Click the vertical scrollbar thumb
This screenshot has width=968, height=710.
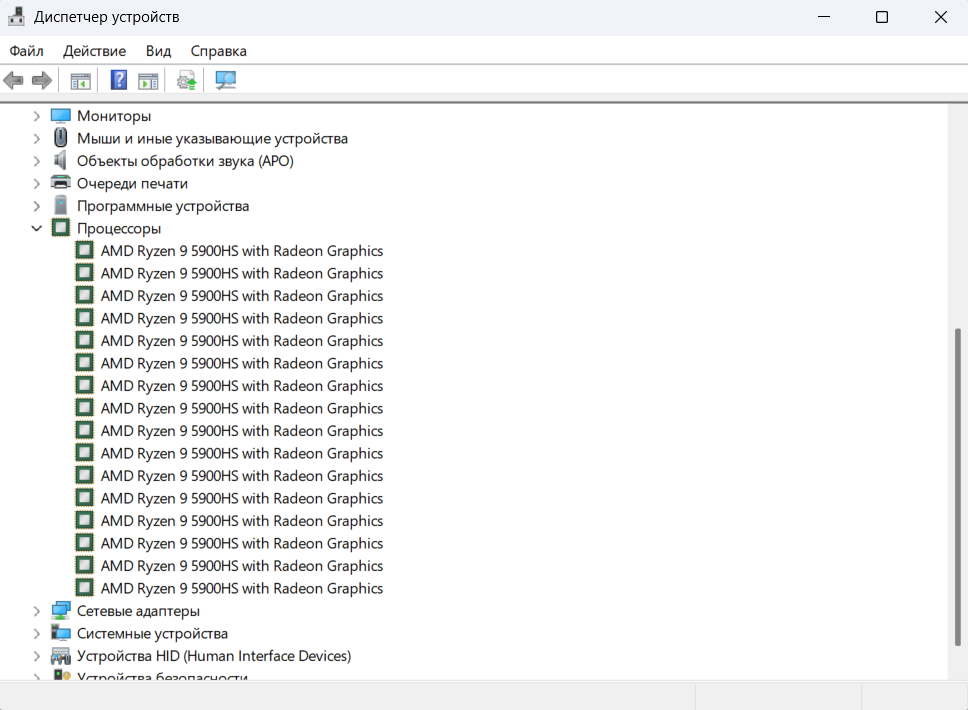(x=958, y=487)
